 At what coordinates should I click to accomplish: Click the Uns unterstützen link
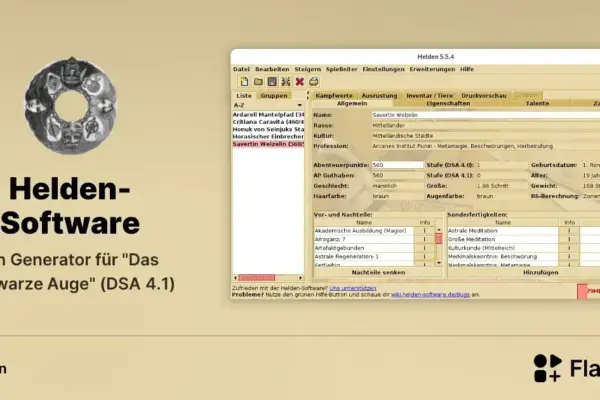coord(353,288)
